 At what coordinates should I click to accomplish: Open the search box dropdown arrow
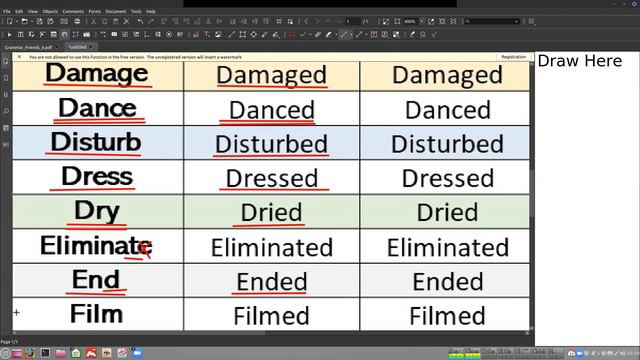click(516, 21)
